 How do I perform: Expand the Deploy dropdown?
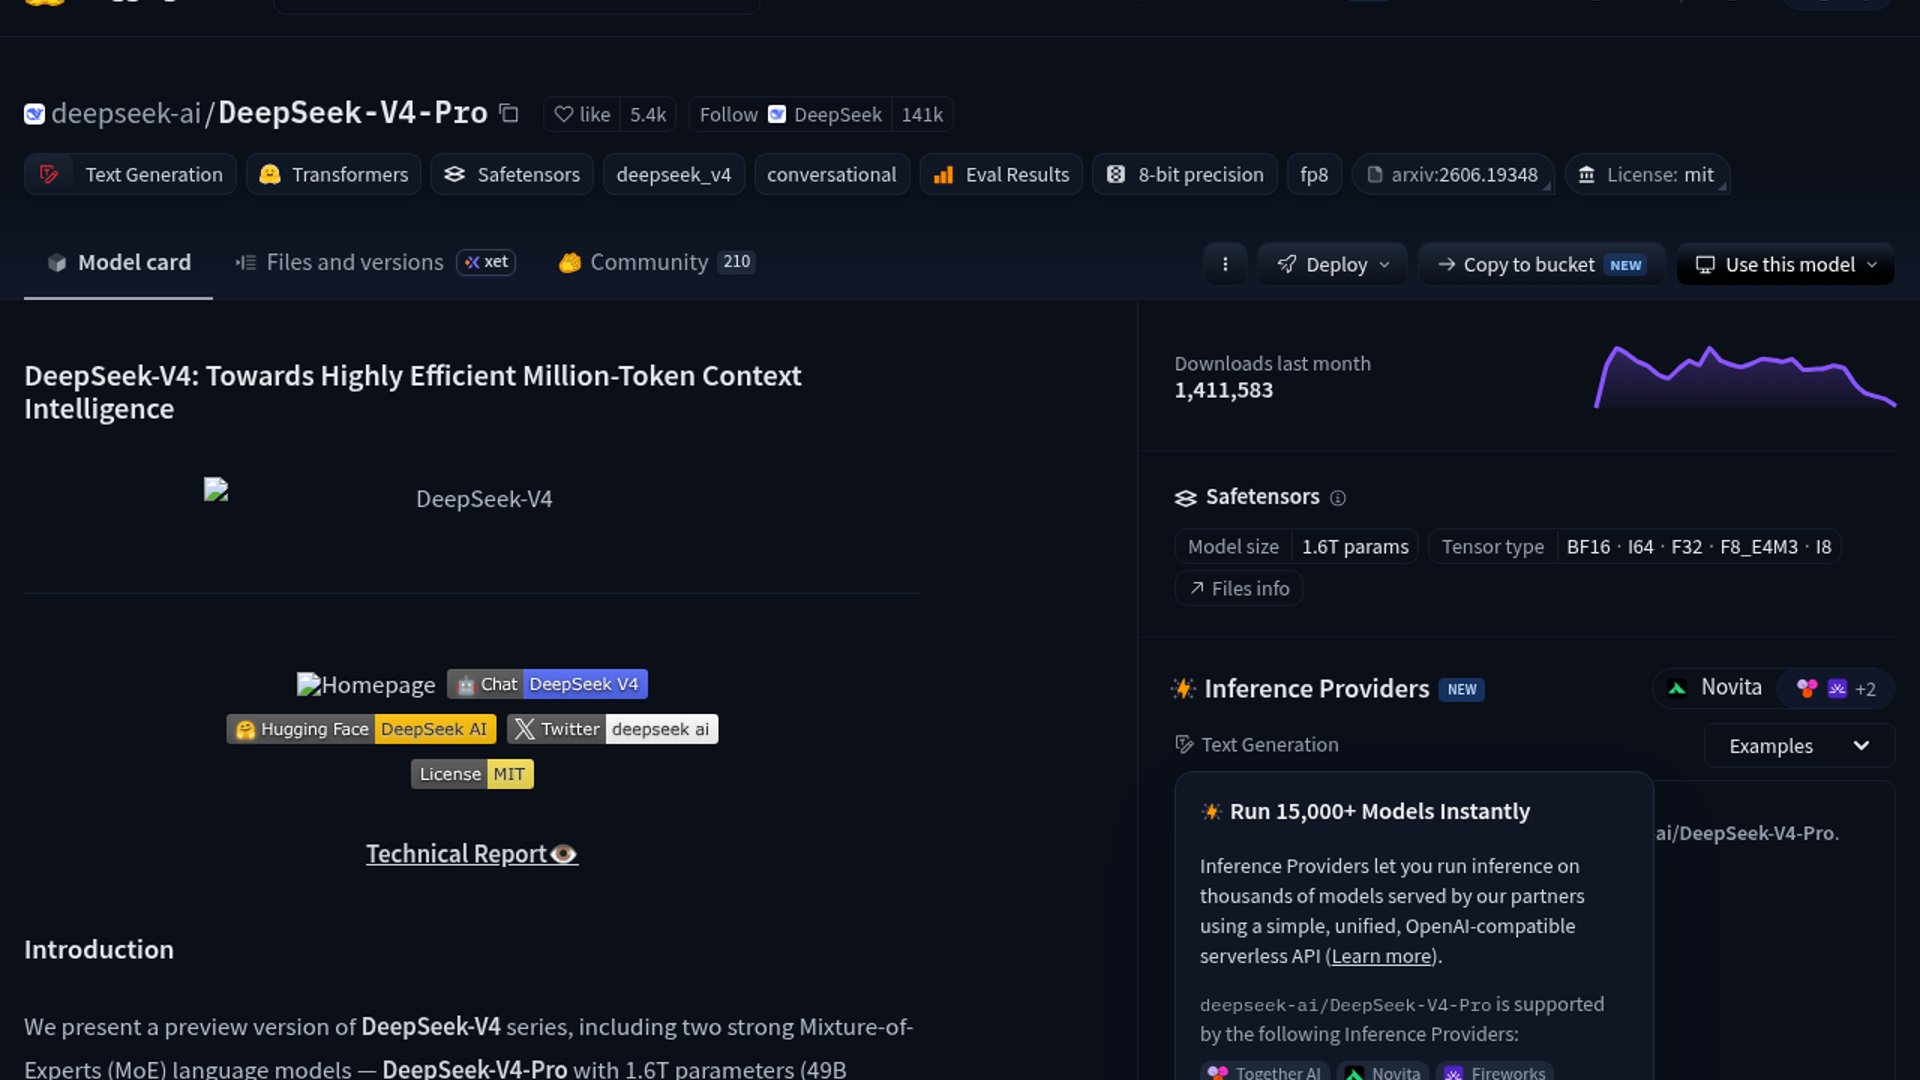click(x=1333, y=264)
